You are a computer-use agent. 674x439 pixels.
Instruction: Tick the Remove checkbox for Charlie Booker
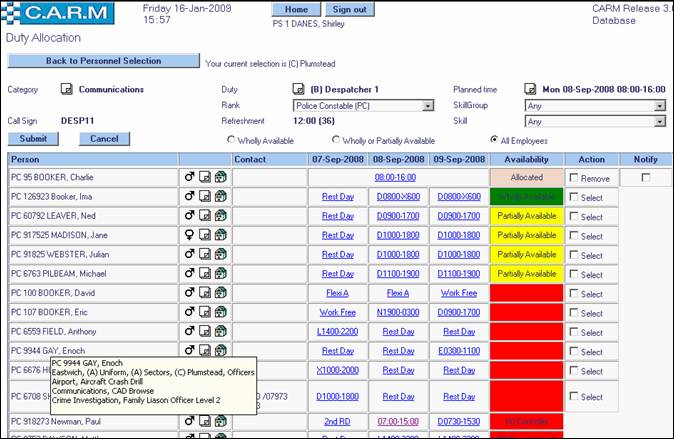(x=573, y=177)
